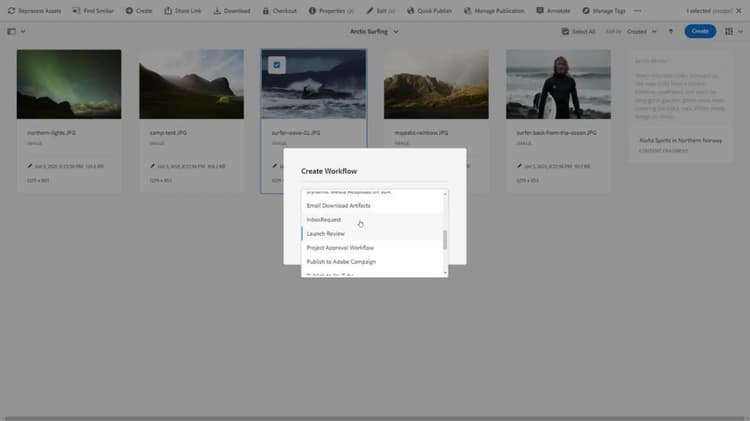The height and width of the screenshot is (421, 750).
Task: Uncheck the surfer-wave-02.JPG selection checkbox
Action: click(x=277, y=65)
